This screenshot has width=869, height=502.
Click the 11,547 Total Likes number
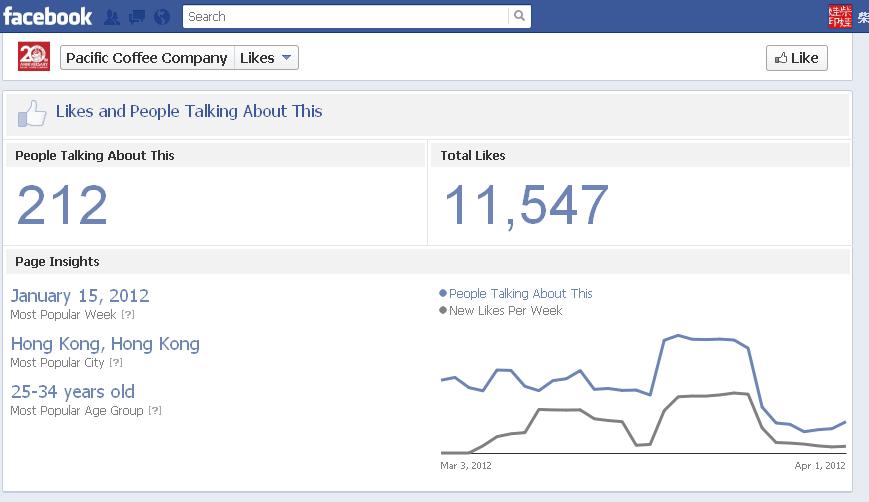click(x=526, y=206)
